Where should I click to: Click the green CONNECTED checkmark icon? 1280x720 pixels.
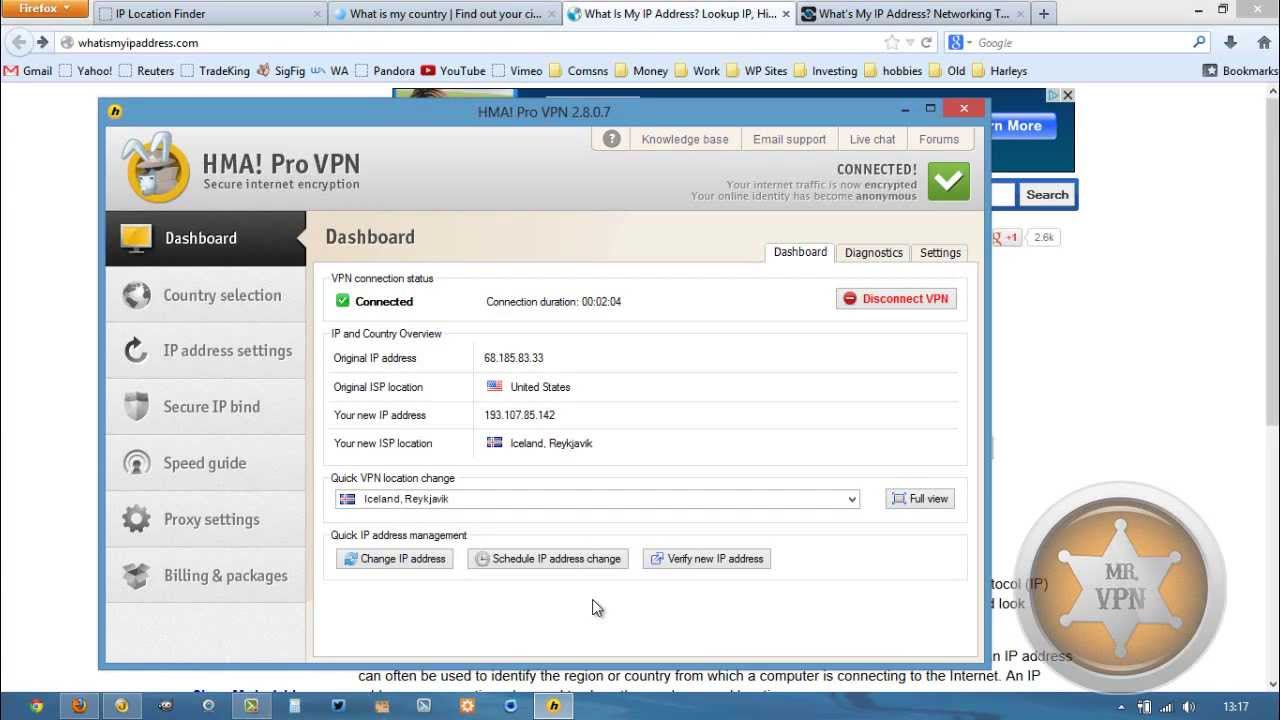tap(948, 181)
